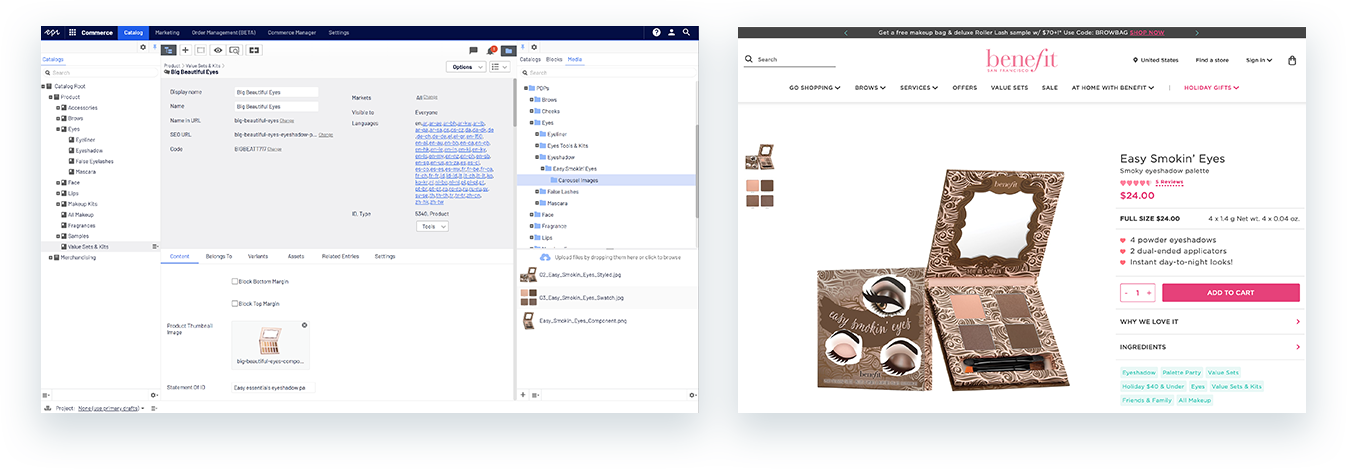Switch to the Variants tab

click(257, 256)
